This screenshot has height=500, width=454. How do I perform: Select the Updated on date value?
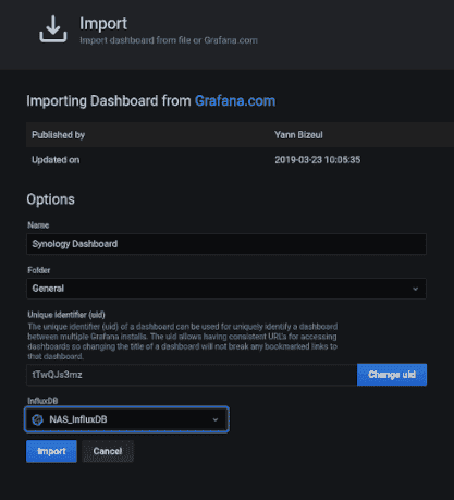click(x=317, y=160)
